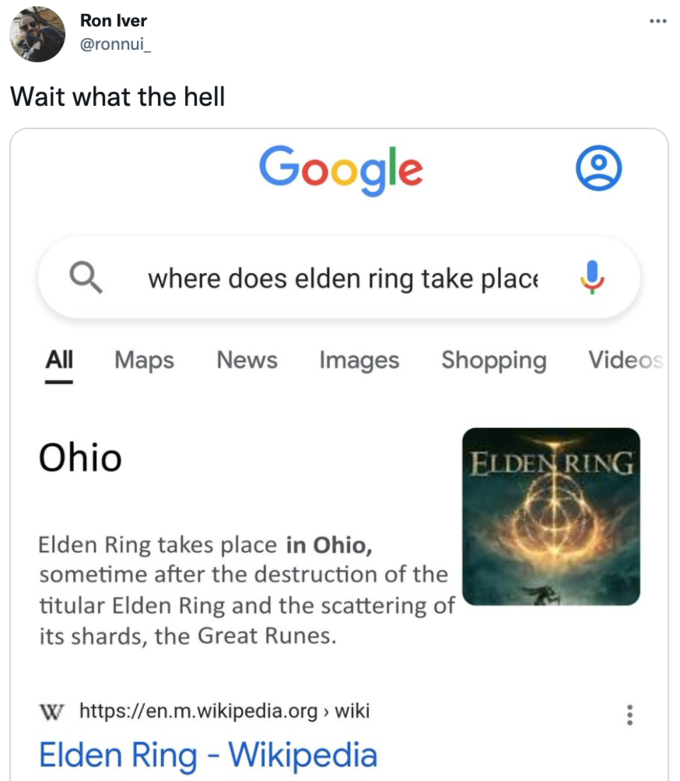This screenshot has width=680, height=781.
Task: Open the Elden Ring cover thumbnail
Action: 552,516
